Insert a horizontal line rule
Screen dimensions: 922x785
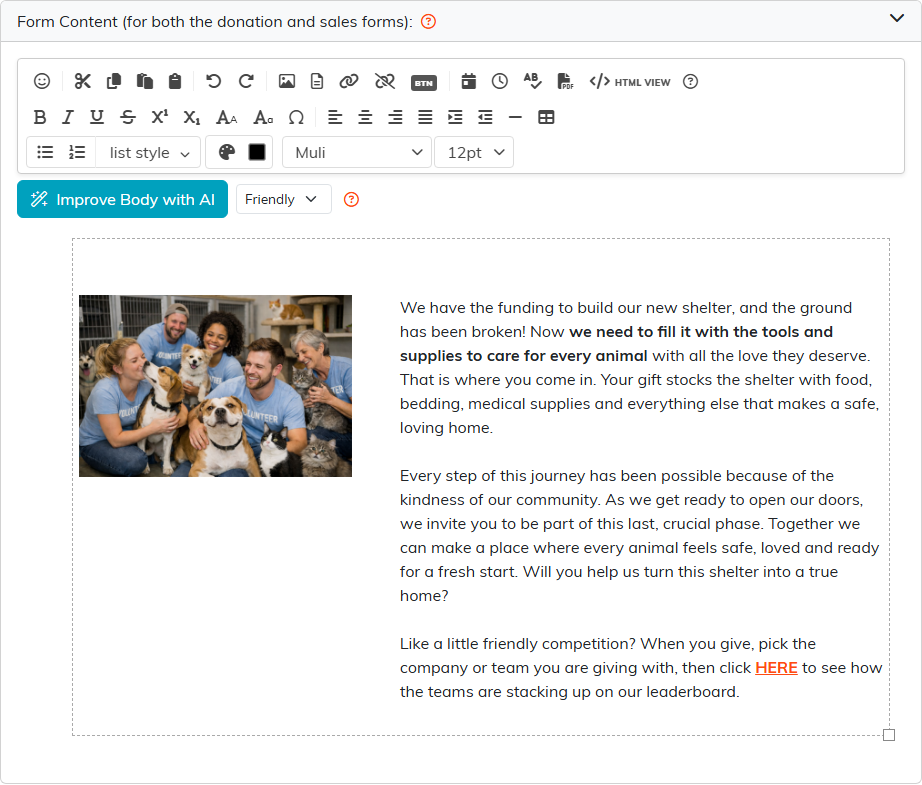(515, 118)
